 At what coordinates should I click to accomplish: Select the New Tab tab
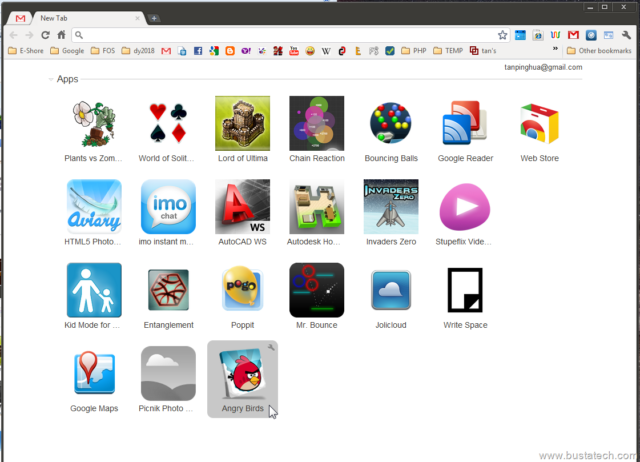coord(88,18)
